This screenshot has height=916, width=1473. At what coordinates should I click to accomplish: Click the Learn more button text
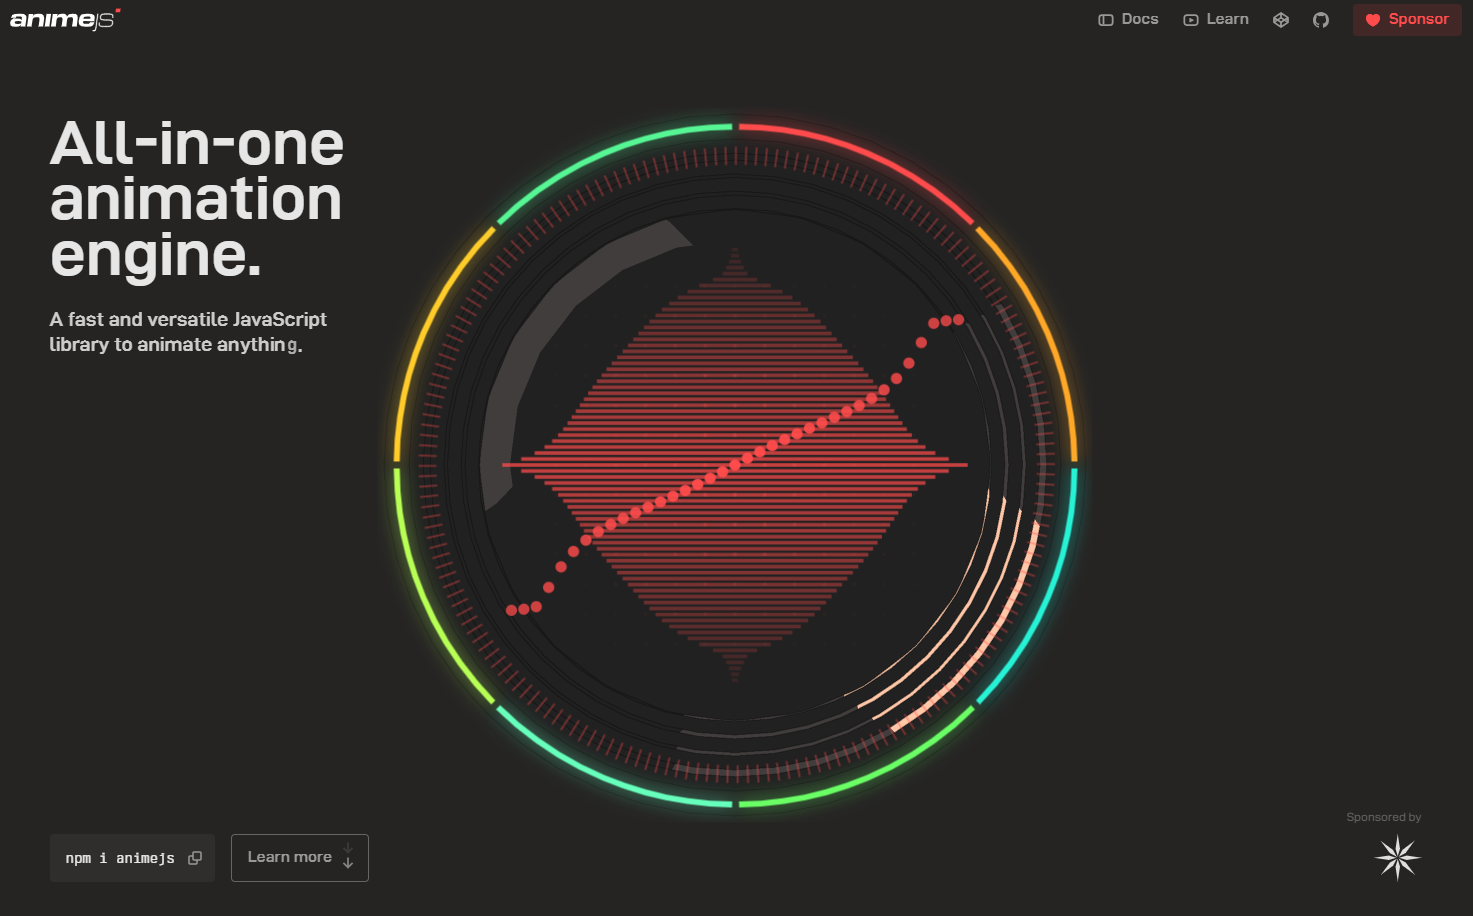point(289,857)
